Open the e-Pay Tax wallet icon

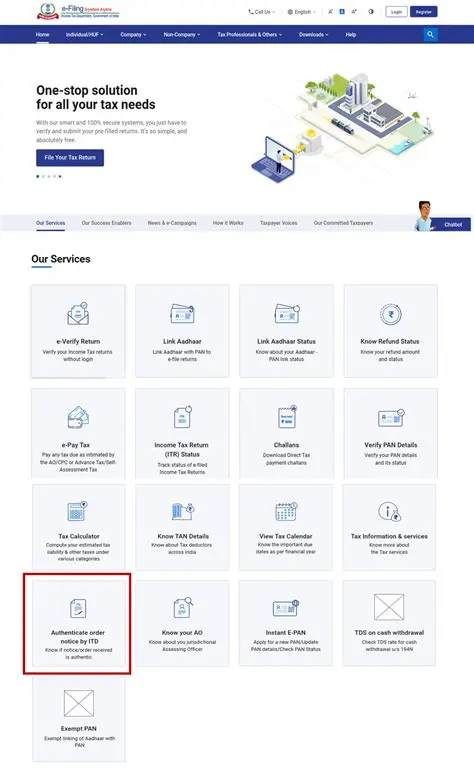(78, 417)
